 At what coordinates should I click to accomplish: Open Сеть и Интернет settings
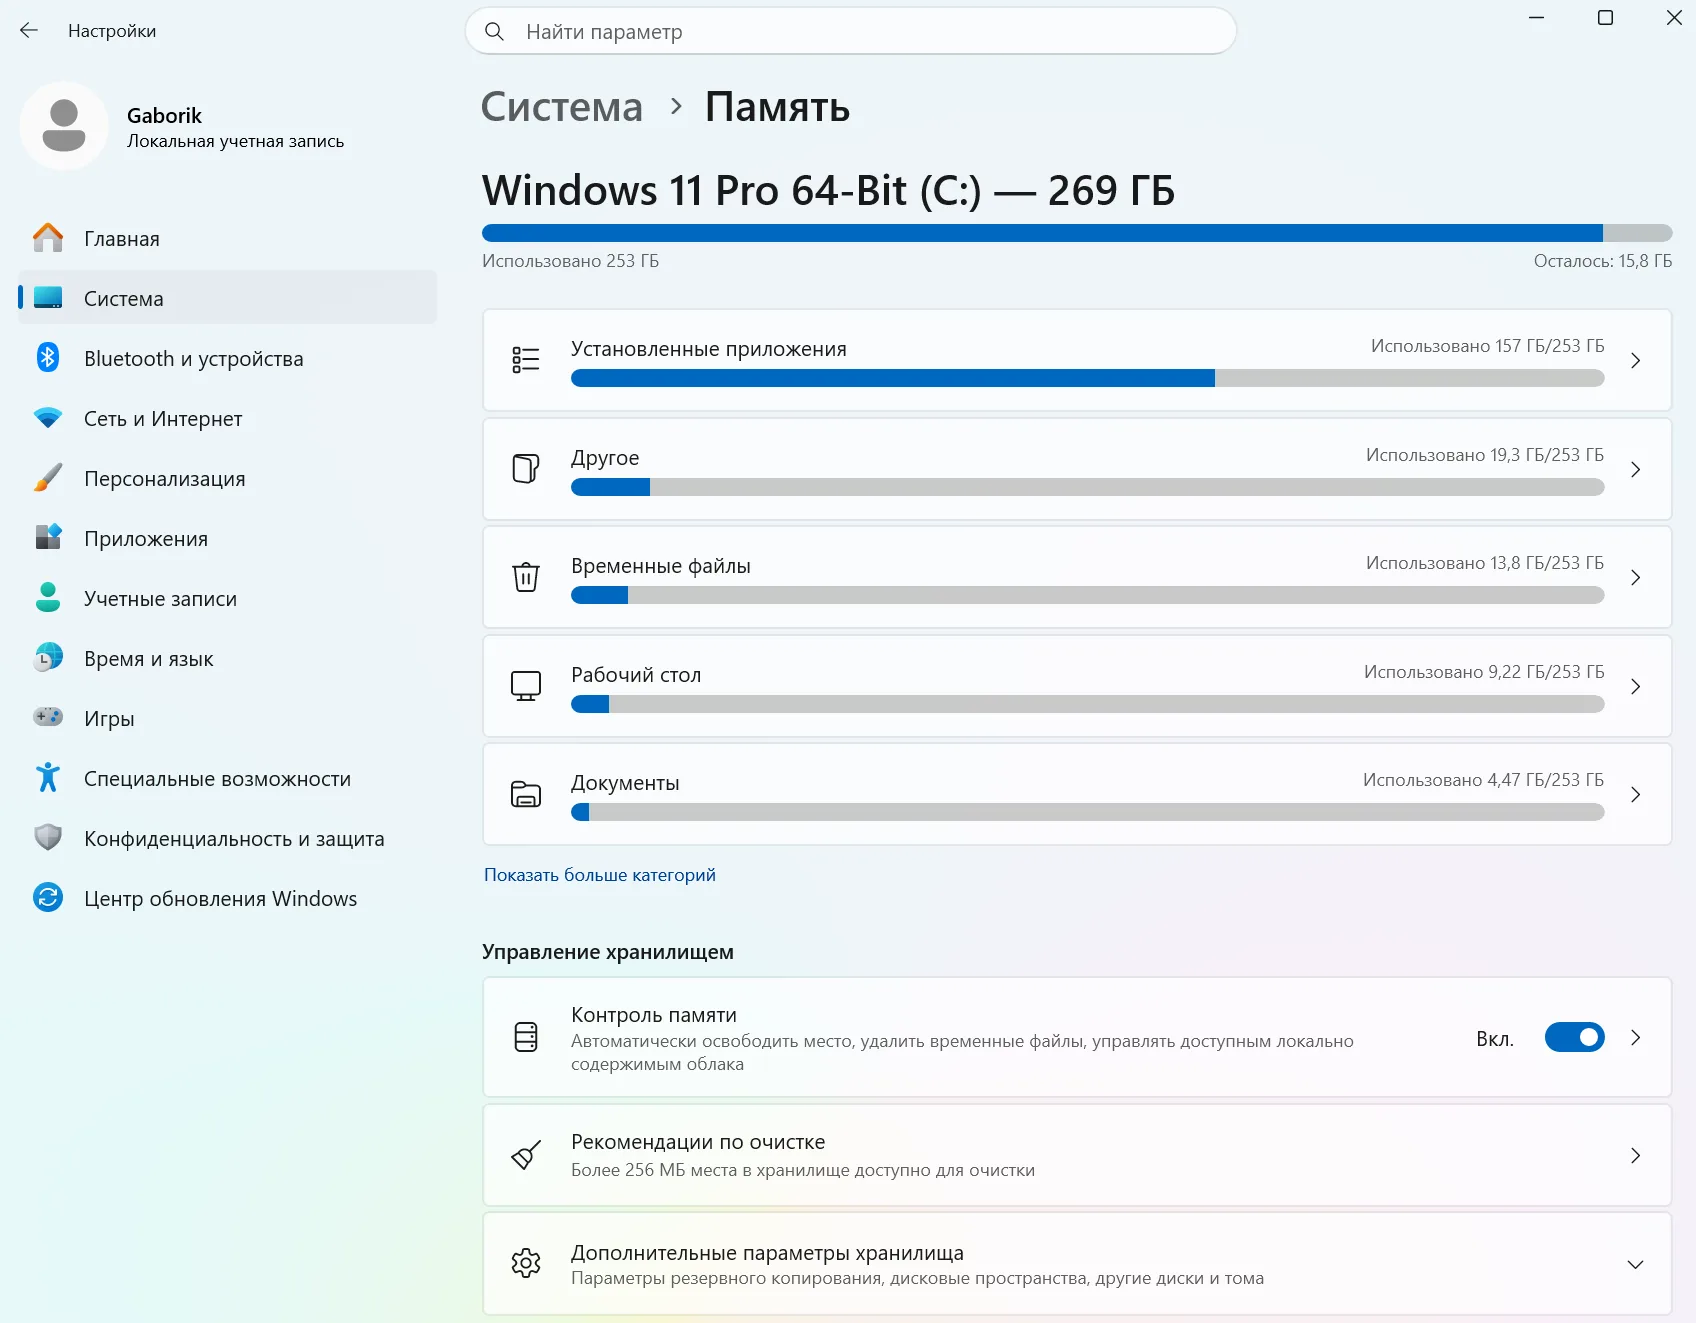click(x=228, y=418)
